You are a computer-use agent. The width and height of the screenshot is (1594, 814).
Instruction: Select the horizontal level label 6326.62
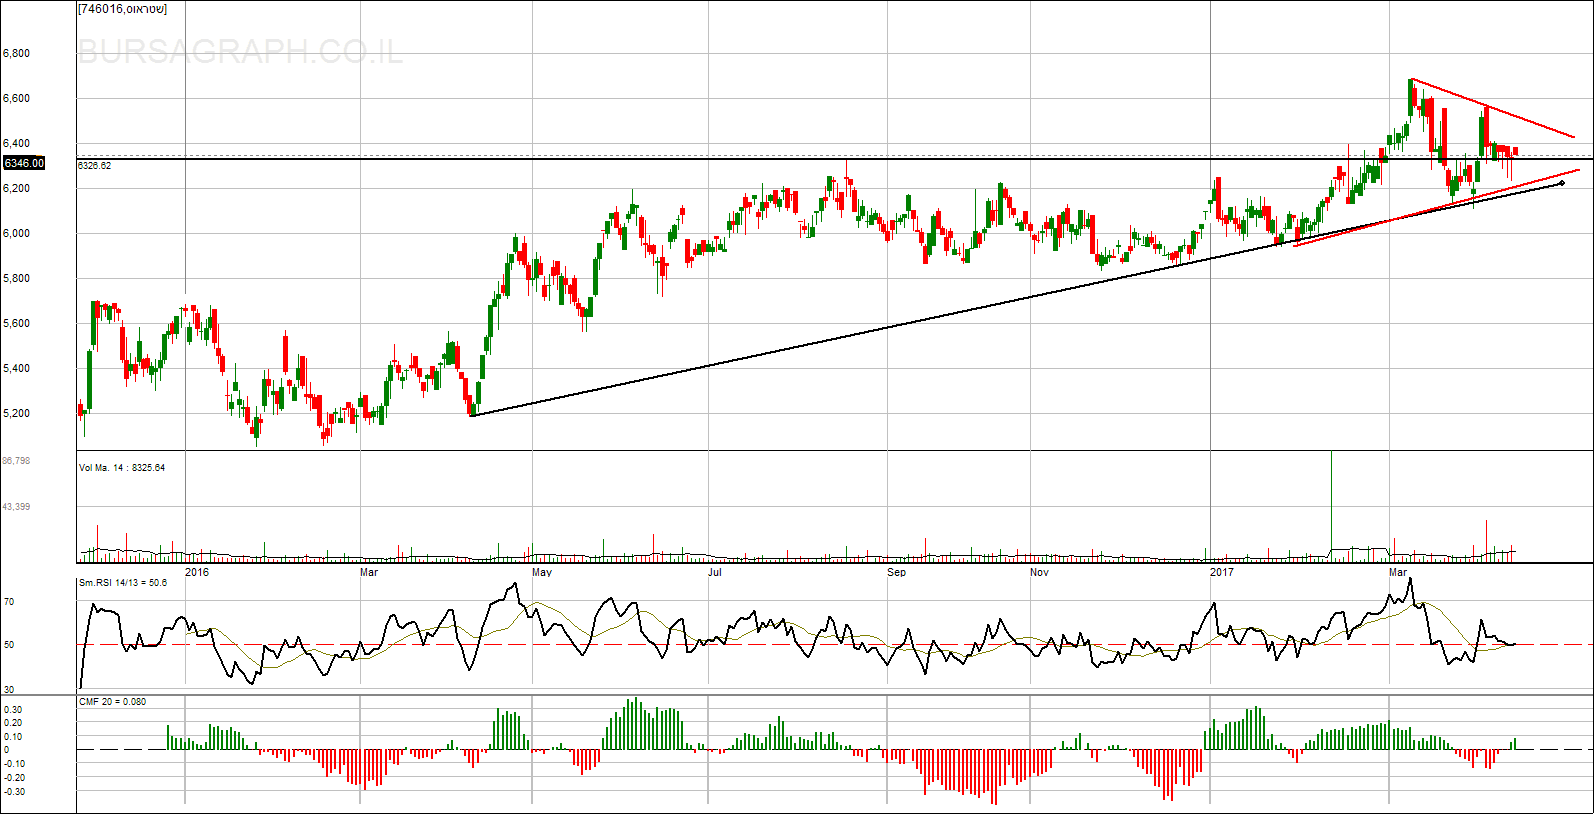point(95,166)
